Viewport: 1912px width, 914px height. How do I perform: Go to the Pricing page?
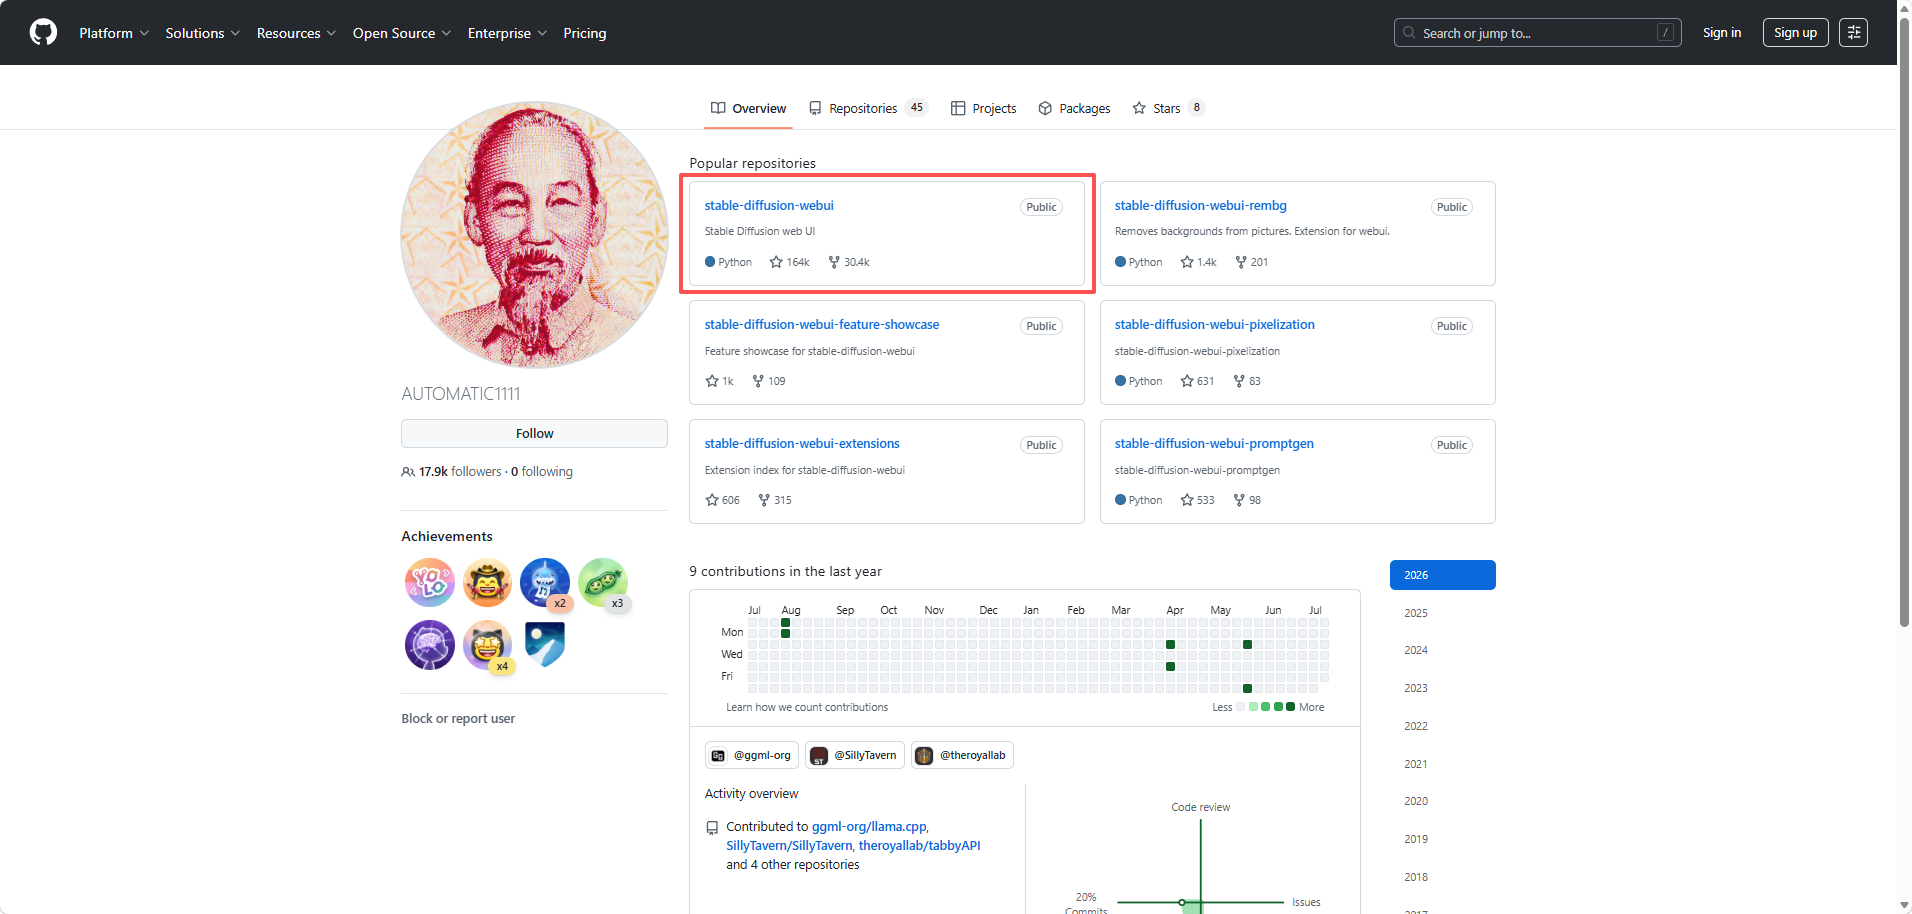pos(585,33)
